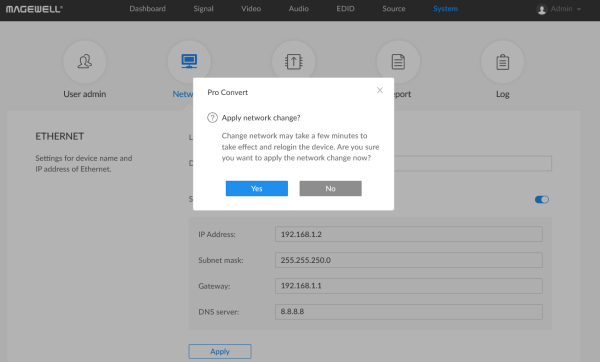600x362 pixels.
Task: Close the Pro Convert dialog
Action: (x=380, y=90)
